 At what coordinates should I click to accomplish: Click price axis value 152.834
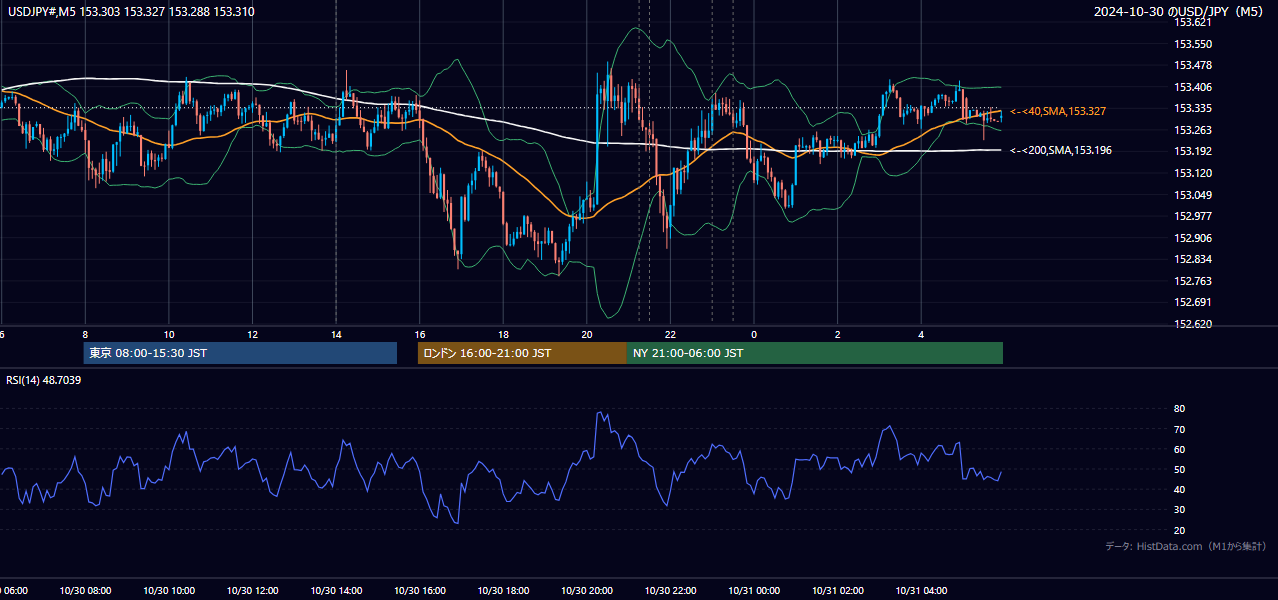1191,259
